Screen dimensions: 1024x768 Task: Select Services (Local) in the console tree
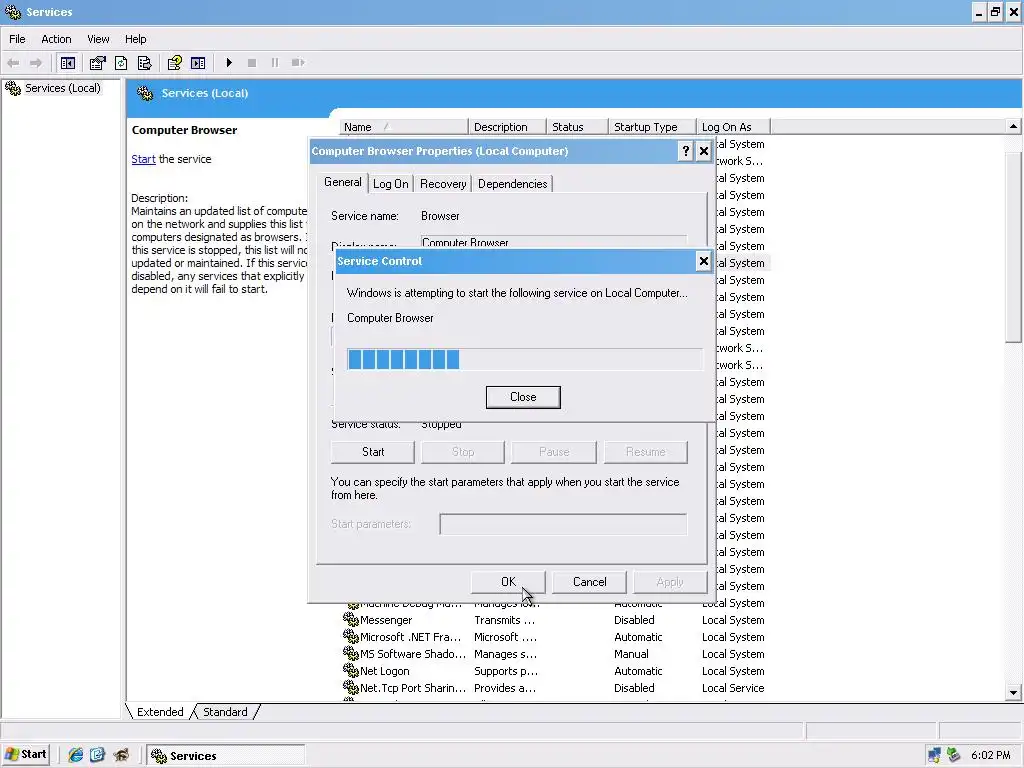click(62, 88)
